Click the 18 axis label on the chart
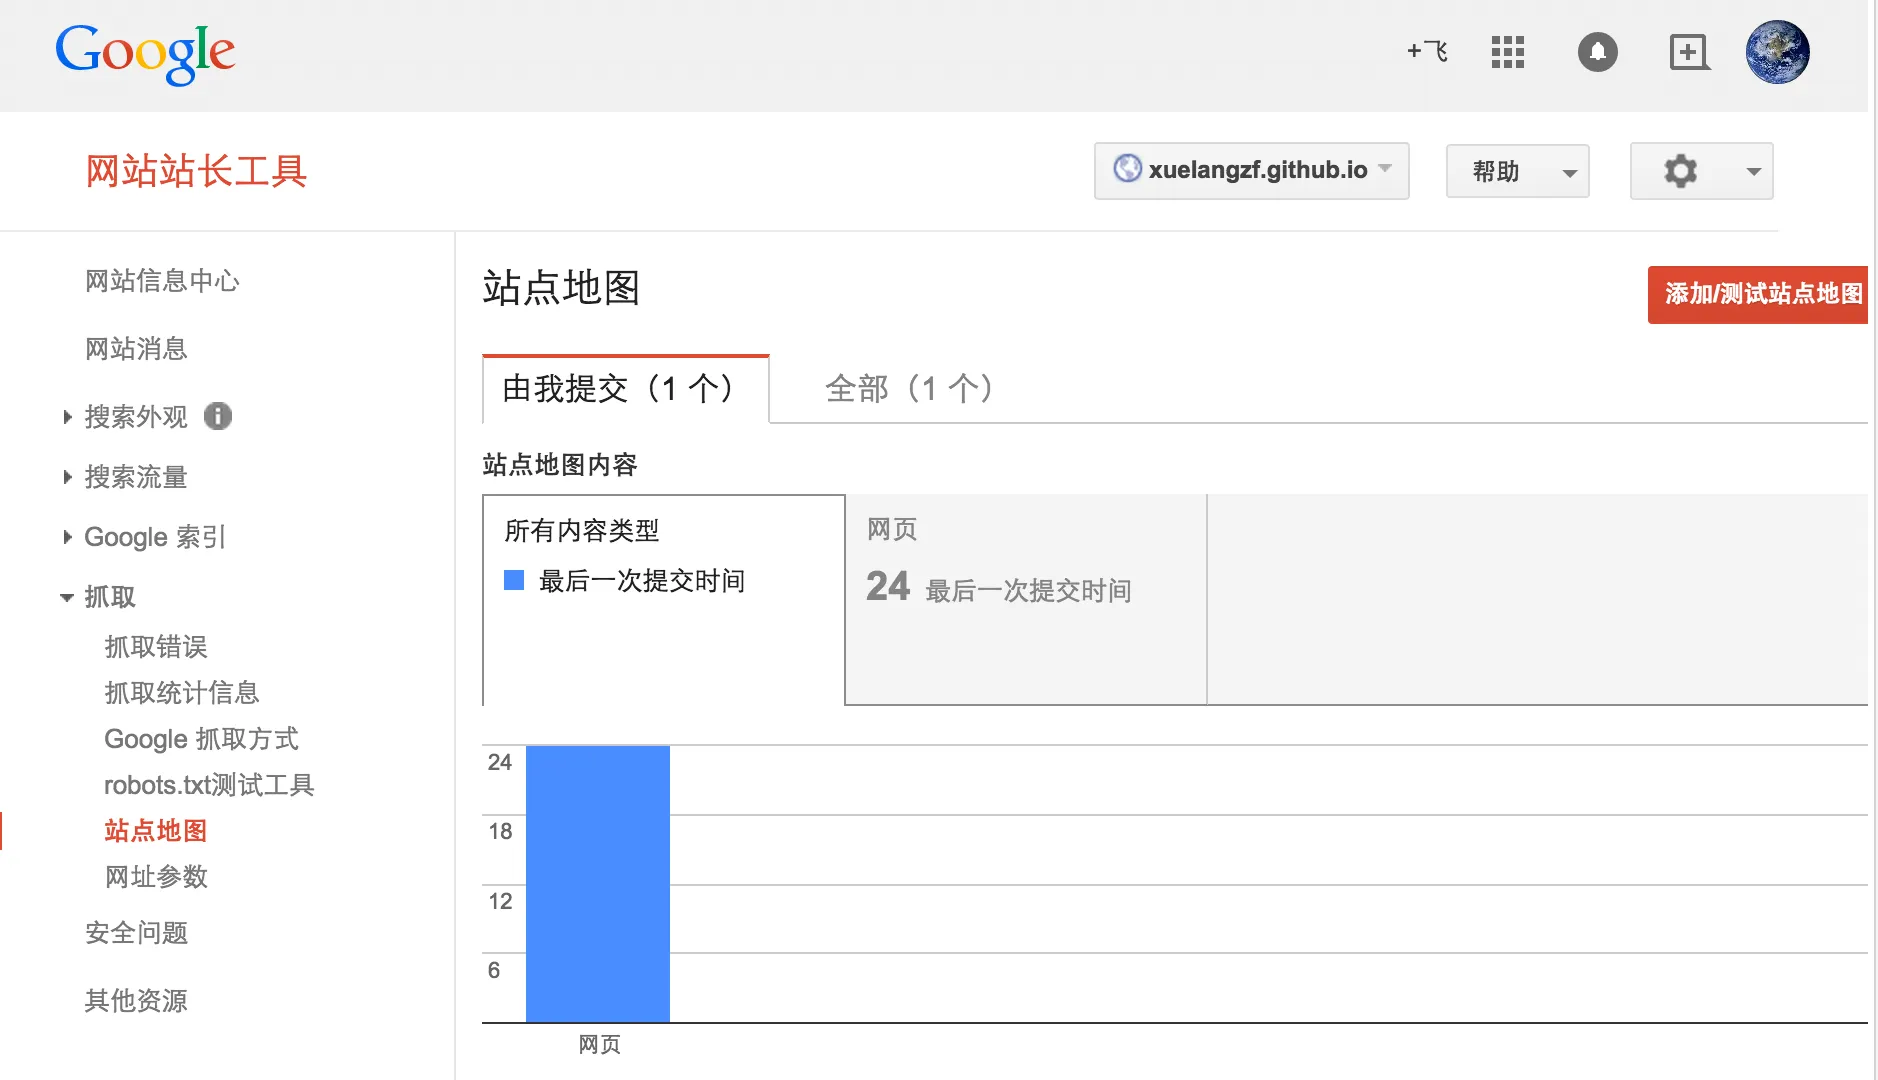The height and width of the screenshot is (1080, 1878). click(500, 831)
